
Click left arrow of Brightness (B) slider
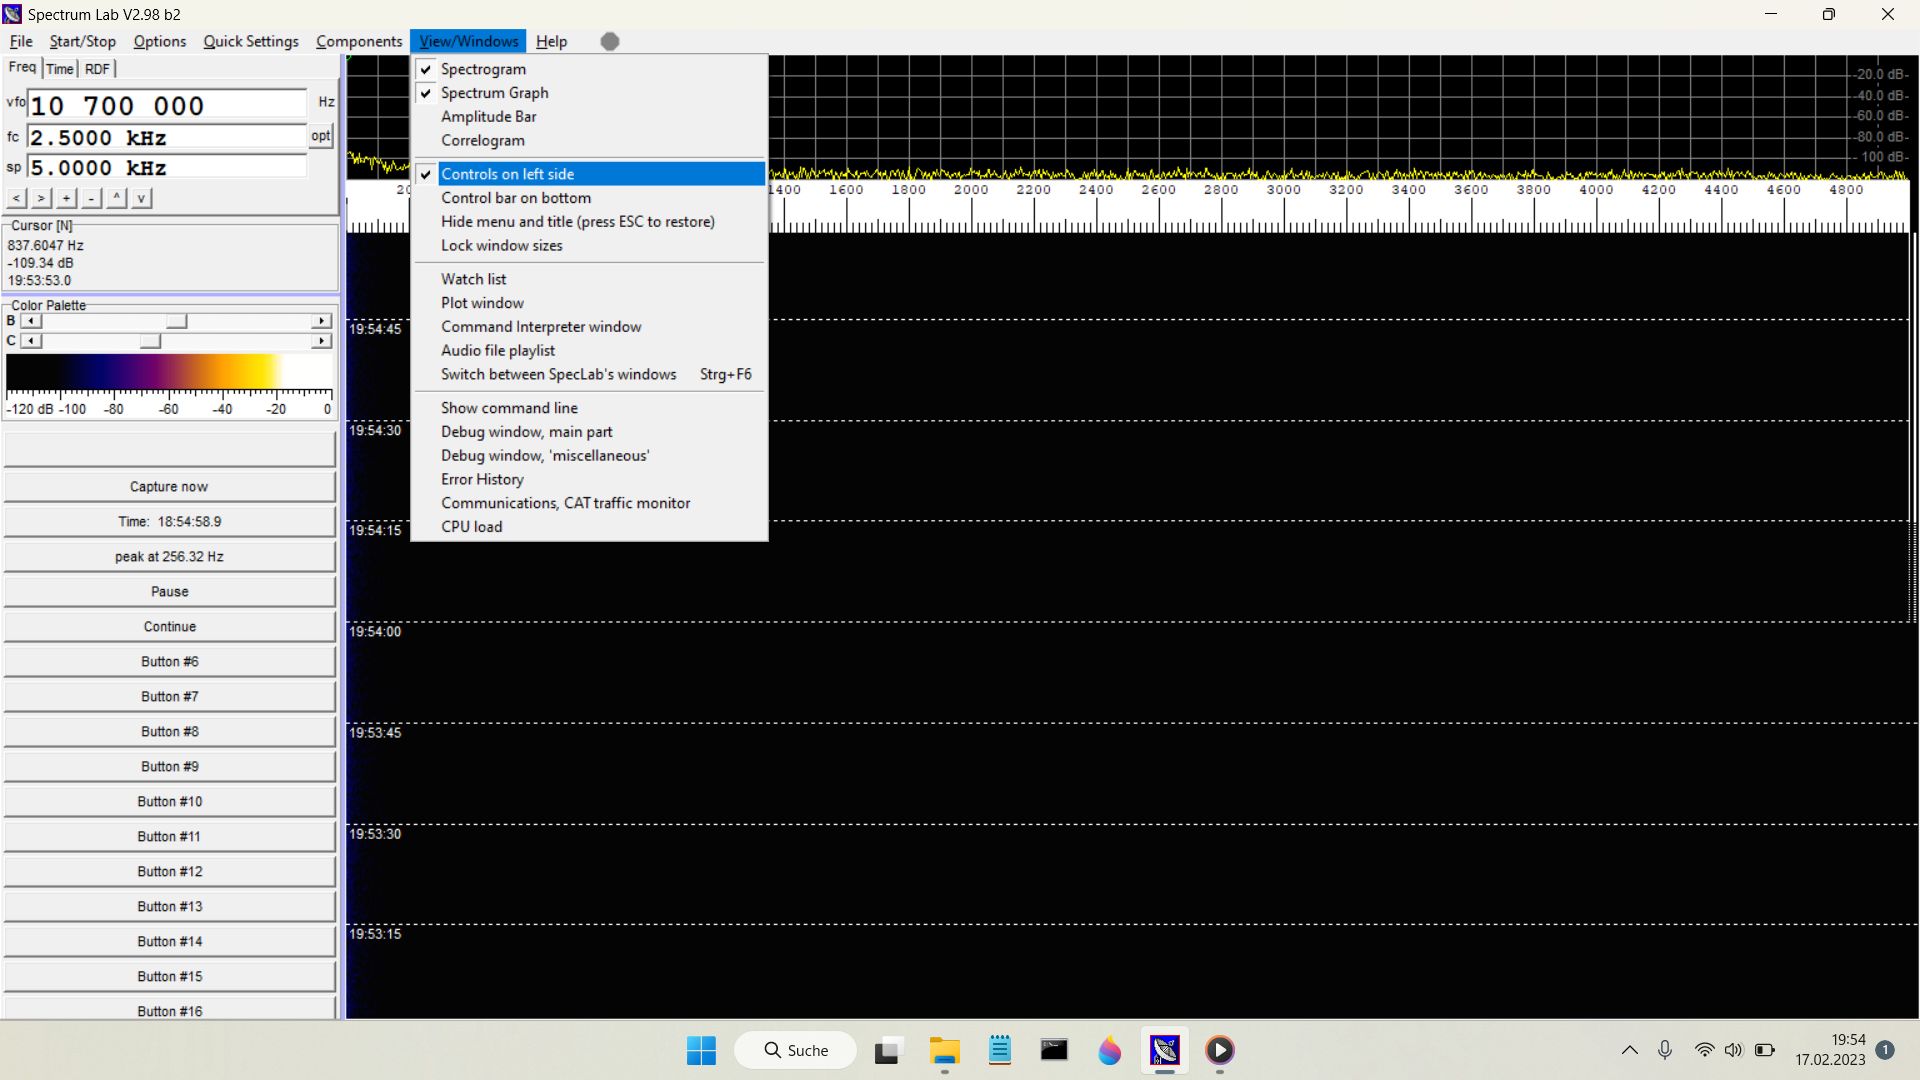[x=32, y=321]
